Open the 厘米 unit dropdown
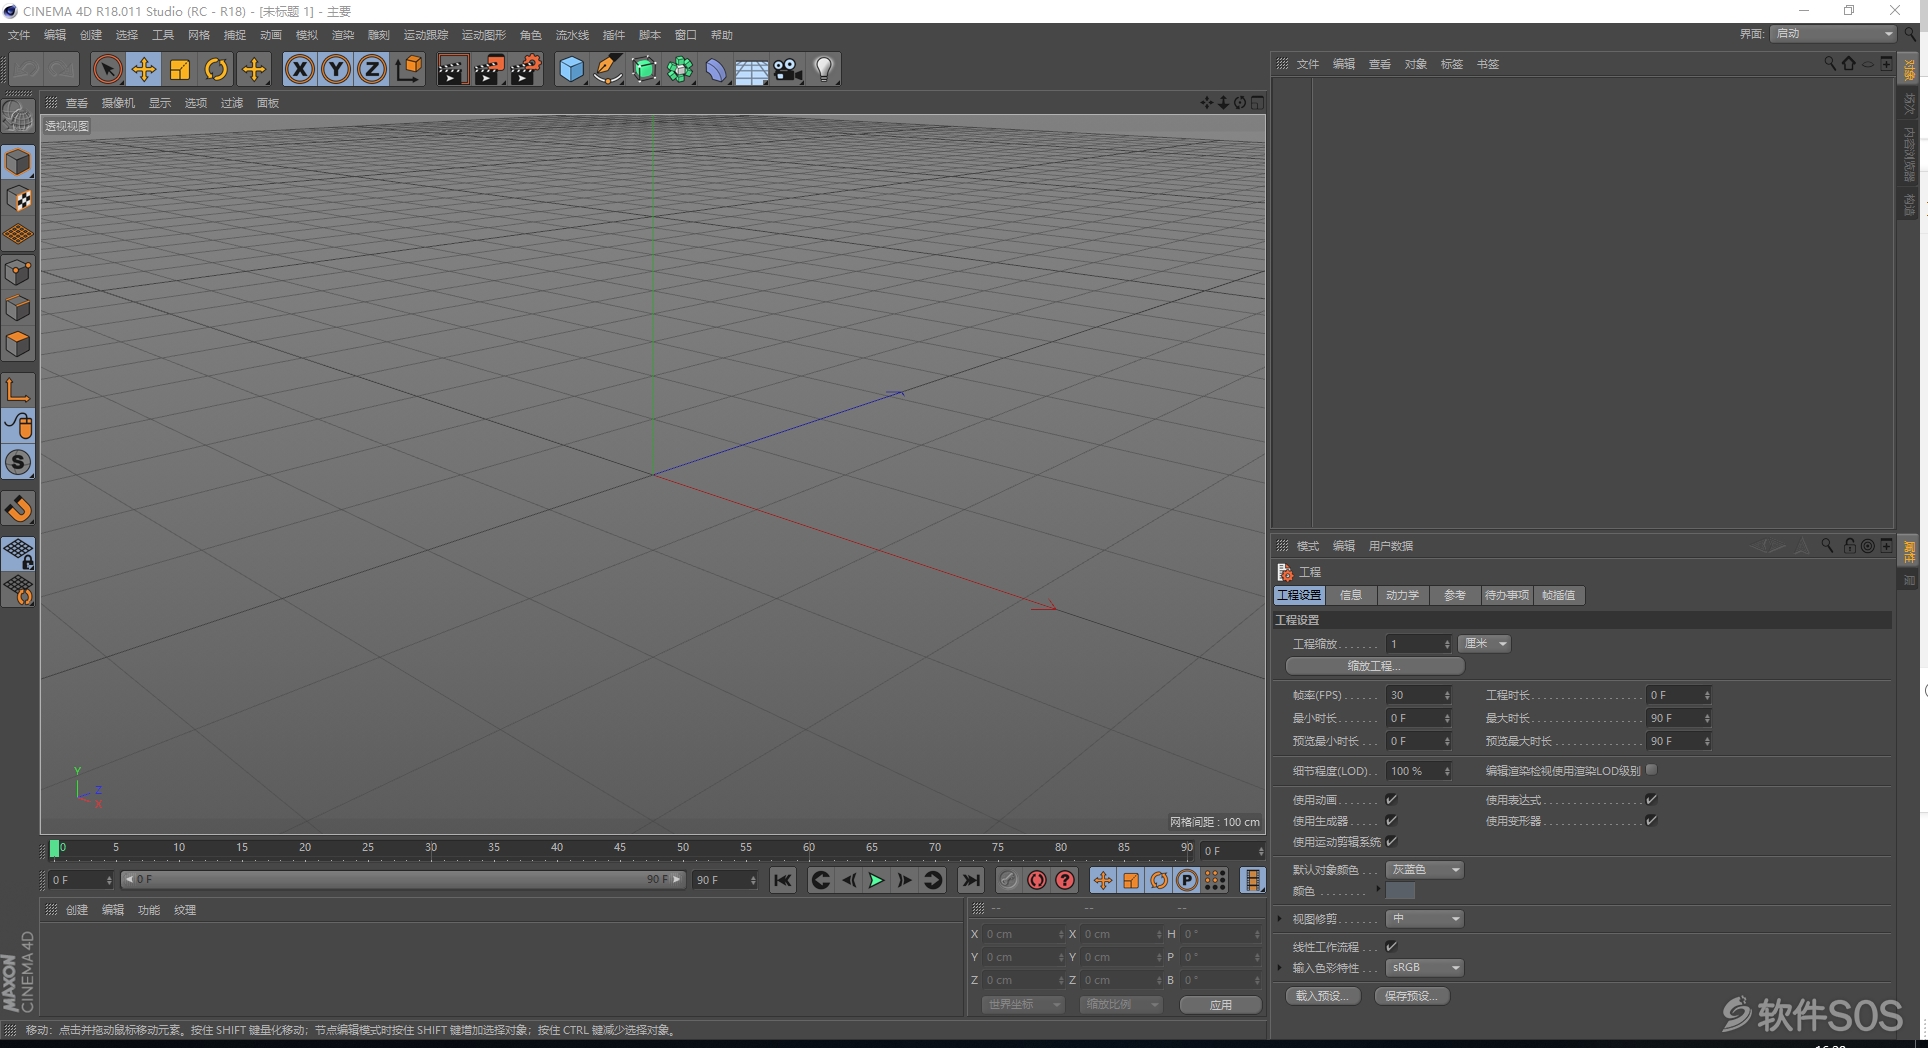Viewport: 1928px width, 1048px height. [x=1484, y=644]
